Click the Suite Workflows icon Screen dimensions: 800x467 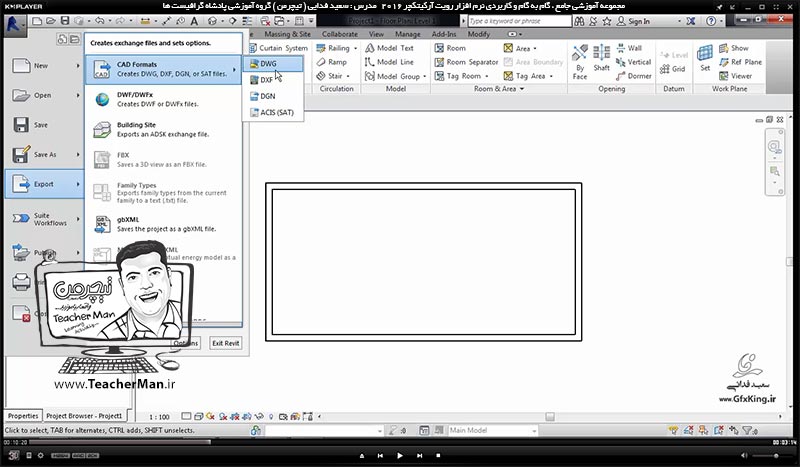21,218
